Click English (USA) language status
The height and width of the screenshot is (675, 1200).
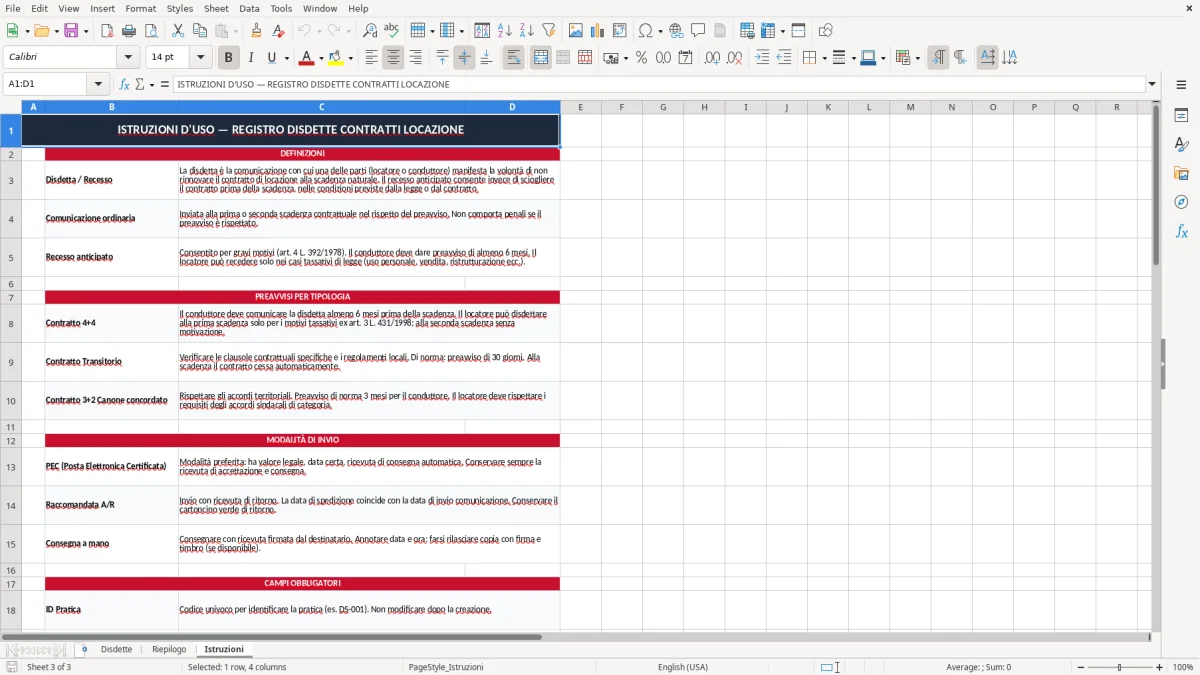click(x=683, y=667)
